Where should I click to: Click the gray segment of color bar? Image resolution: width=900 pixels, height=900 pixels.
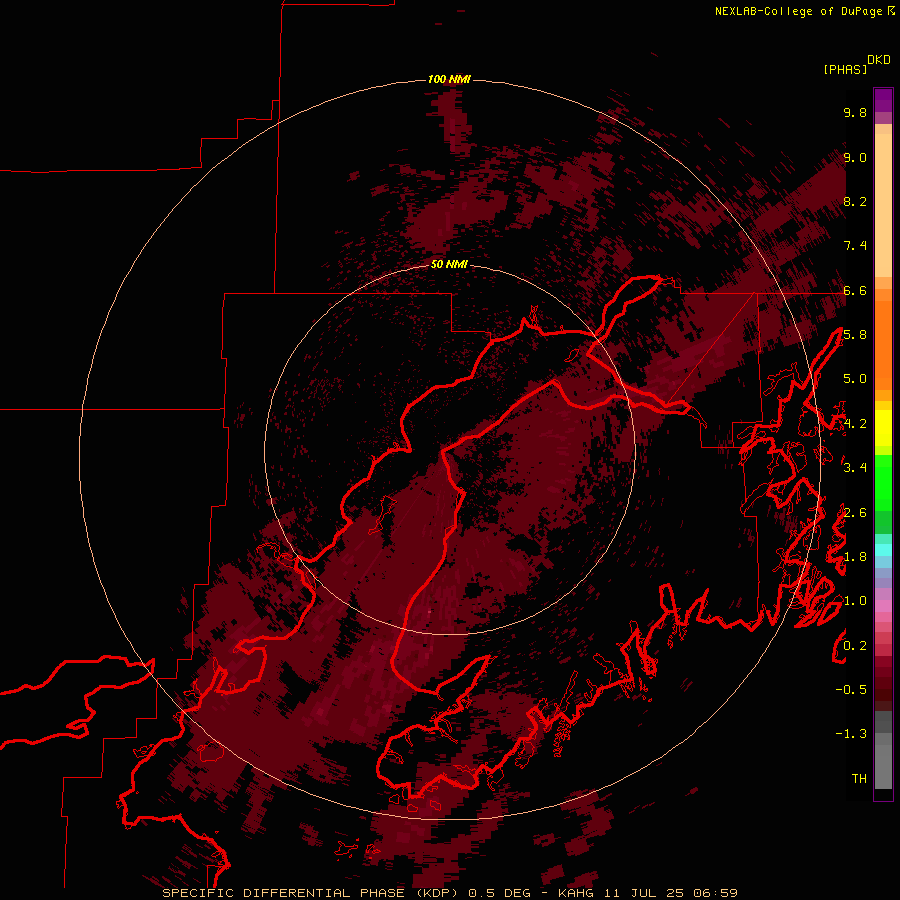tap(883, 752)
